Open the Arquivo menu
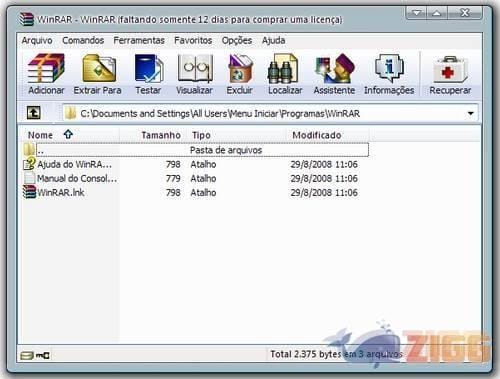 point(37,41)
